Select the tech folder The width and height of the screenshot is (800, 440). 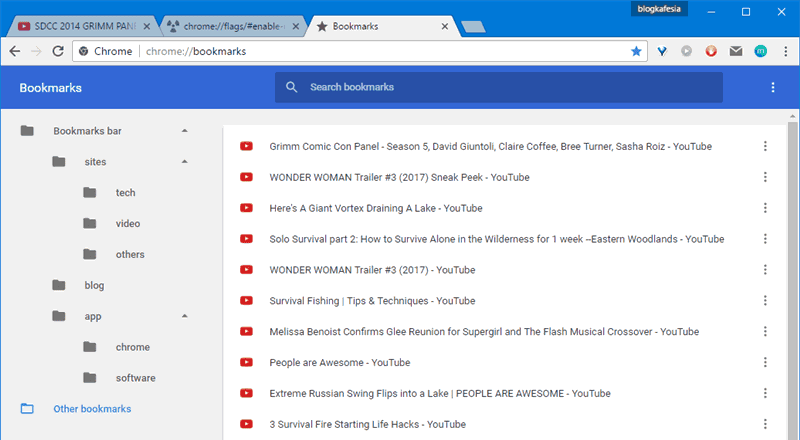[126, 193]
